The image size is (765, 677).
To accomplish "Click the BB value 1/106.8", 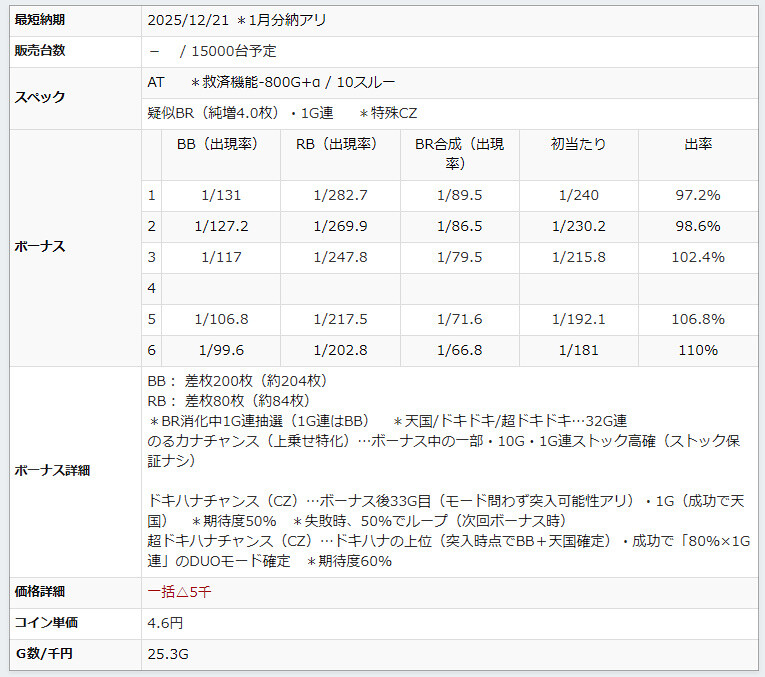I will tap(221, 319).
